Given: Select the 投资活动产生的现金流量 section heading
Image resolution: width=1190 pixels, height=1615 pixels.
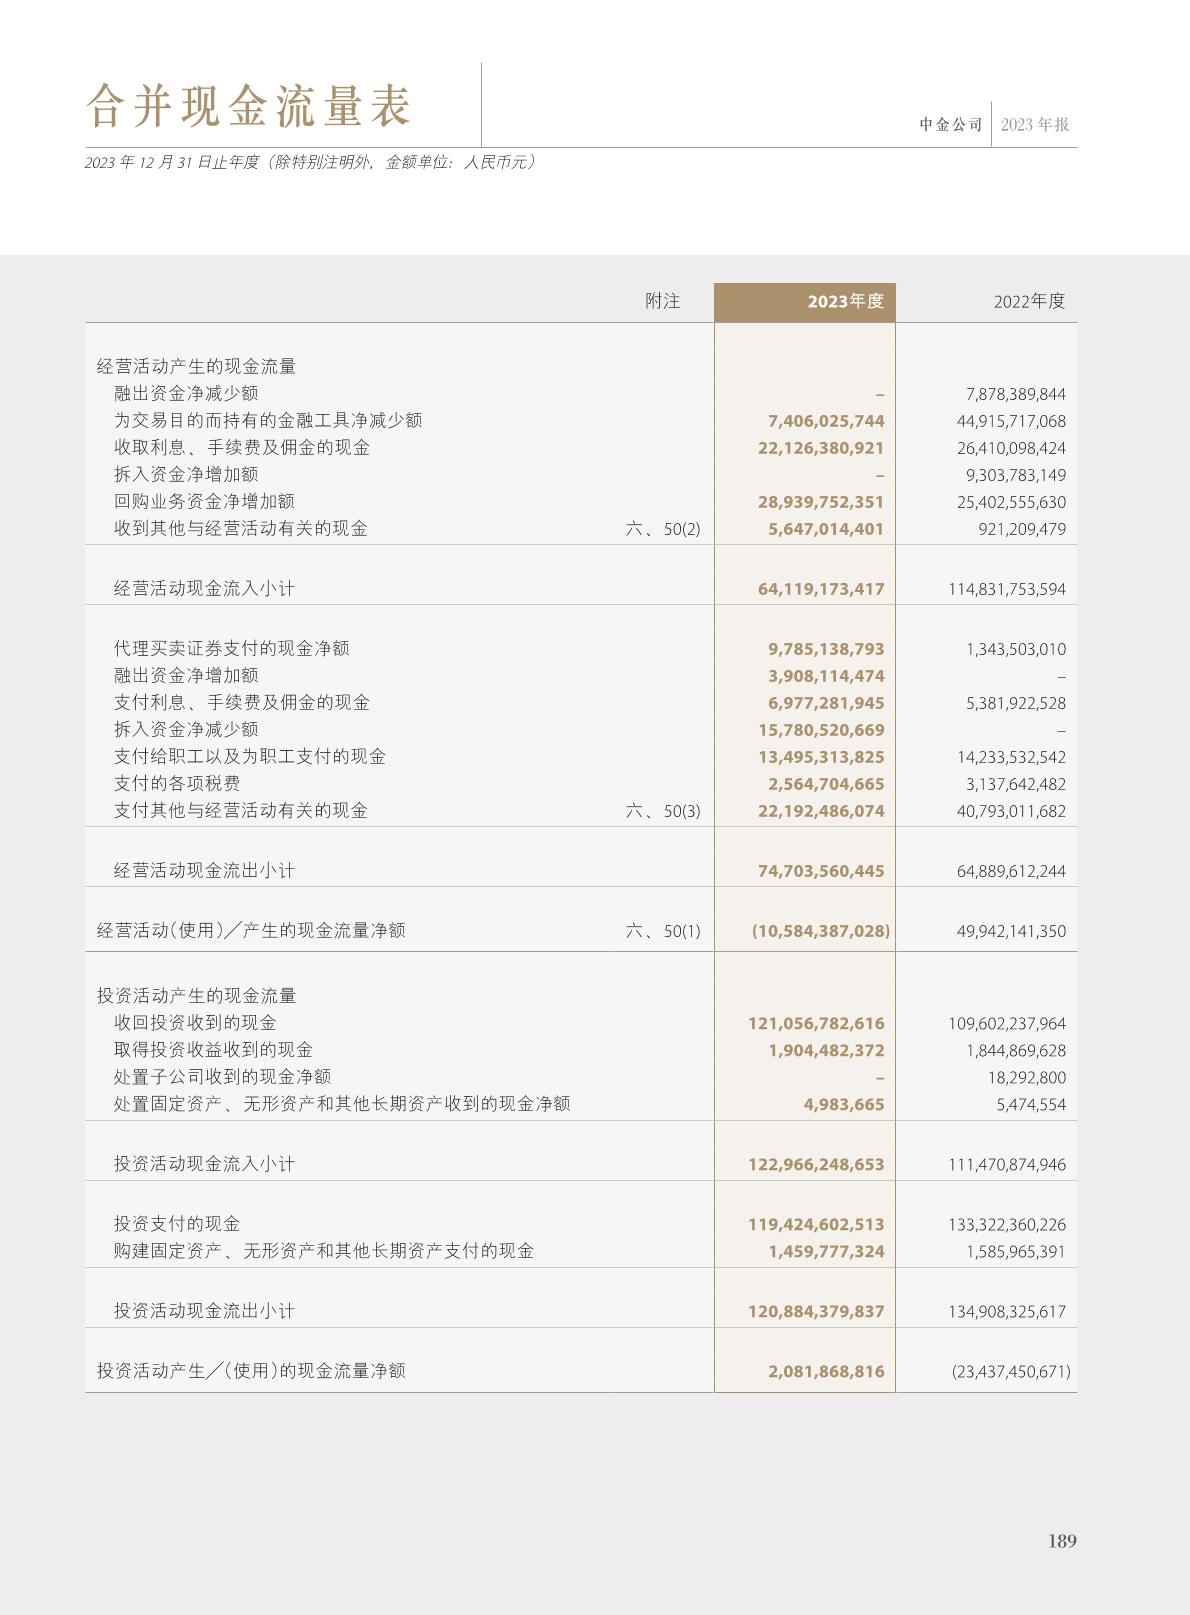Looking at the screenshot, I should pos(196,996).
